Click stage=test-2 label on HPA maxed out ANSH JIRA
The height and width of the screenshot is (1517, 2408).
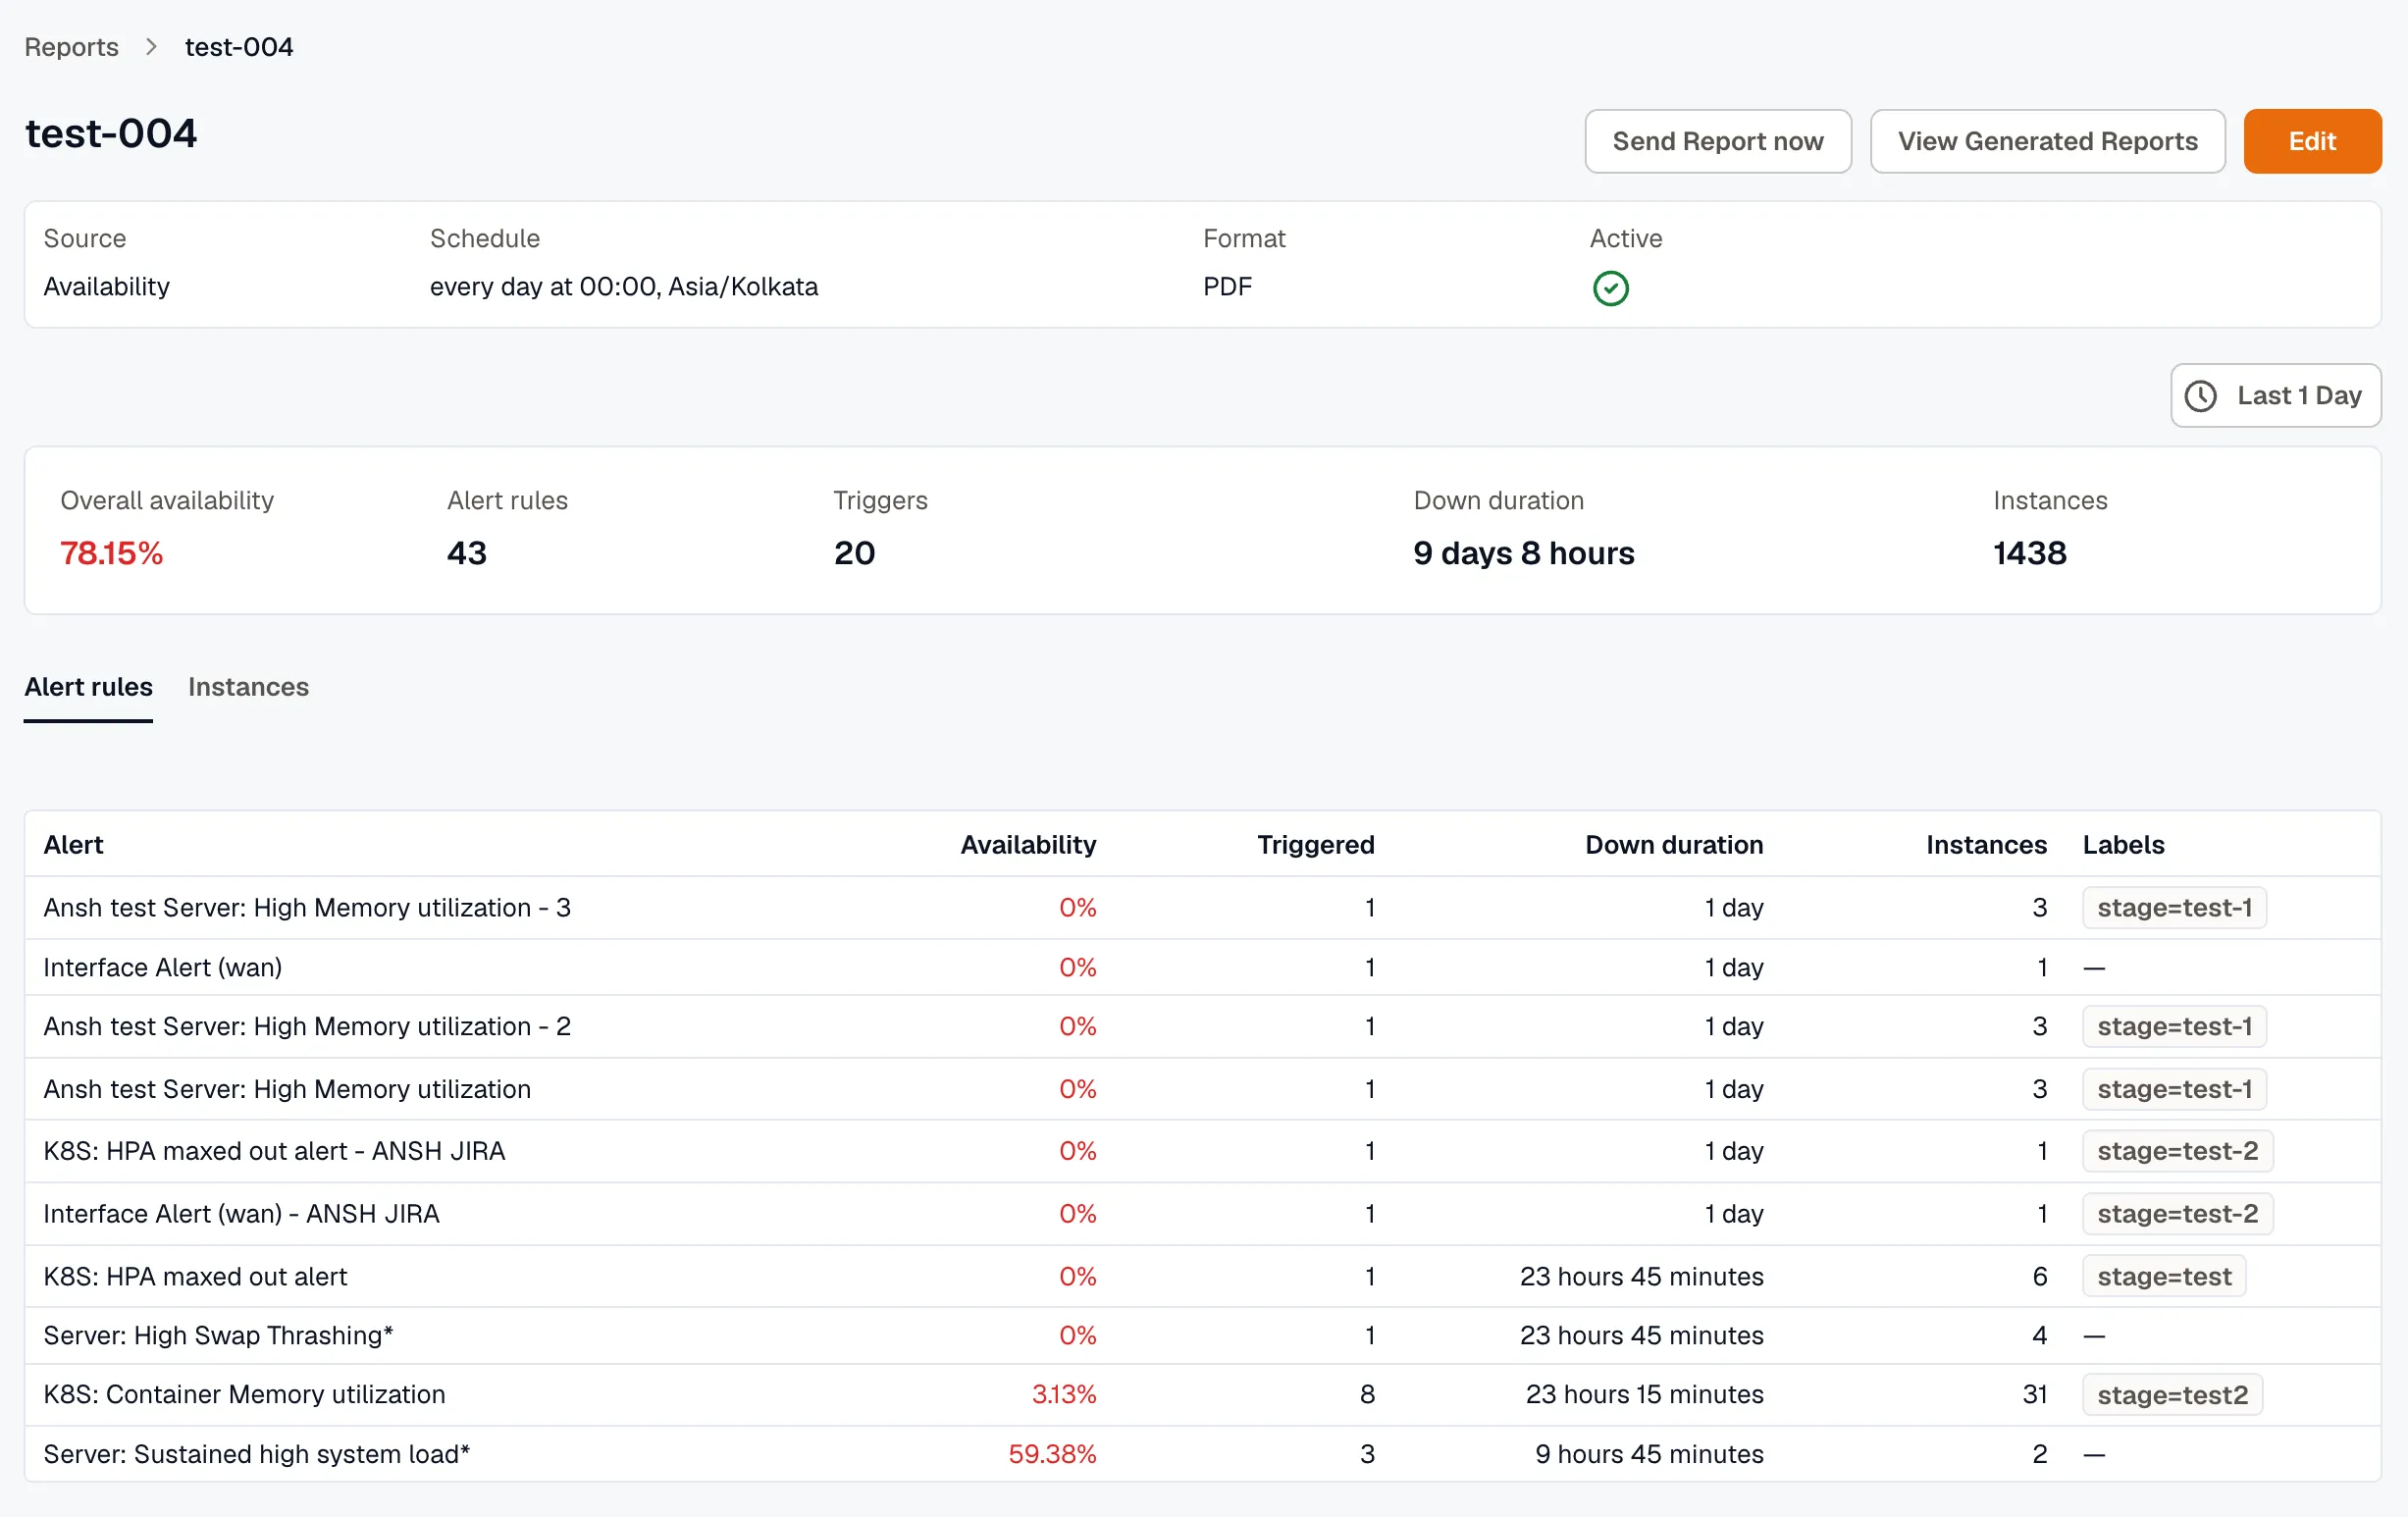(x=2177, y=1151)
